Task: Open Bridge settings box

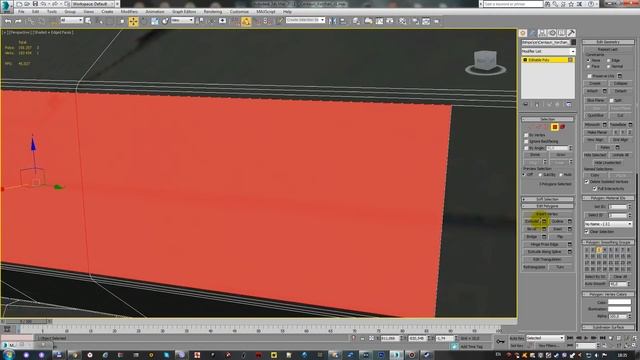Action: point(544,237)
